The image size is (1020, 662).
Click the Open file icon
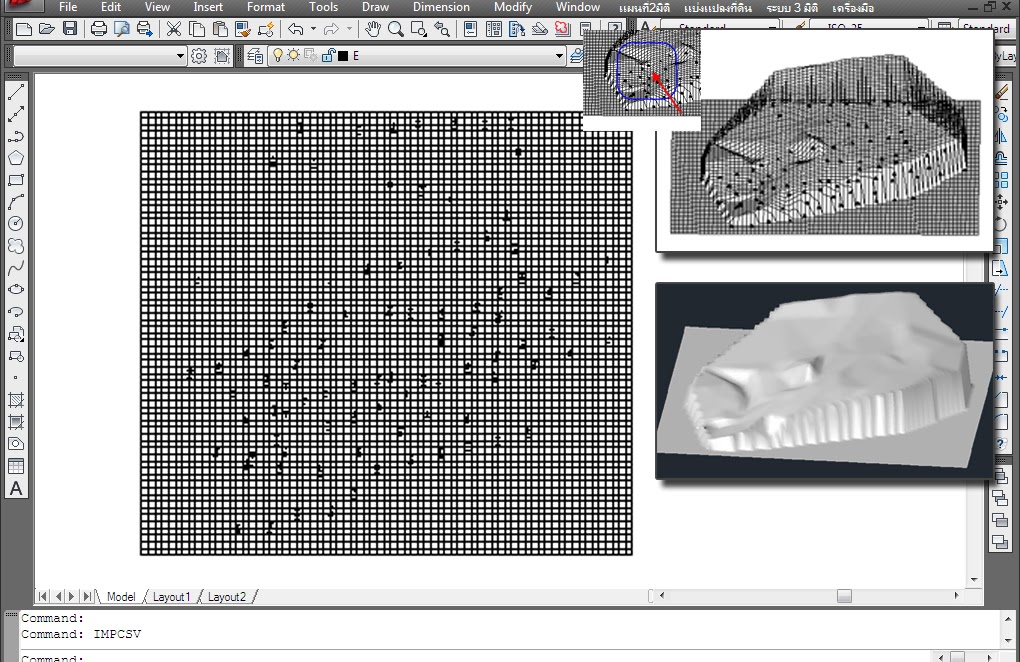tap(46, 29)
